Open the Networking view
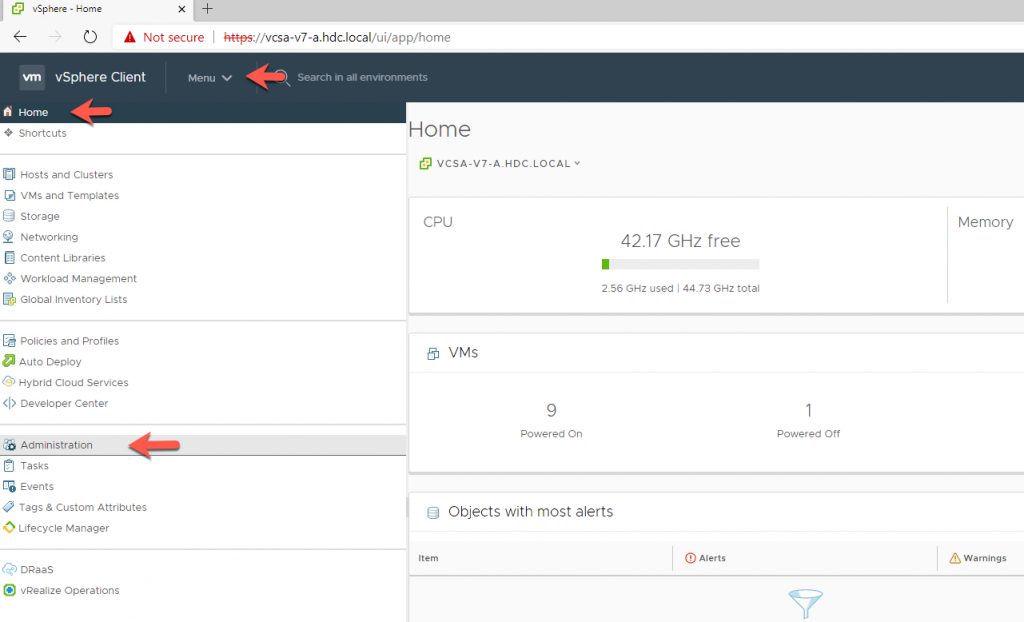 click(49, 237)
